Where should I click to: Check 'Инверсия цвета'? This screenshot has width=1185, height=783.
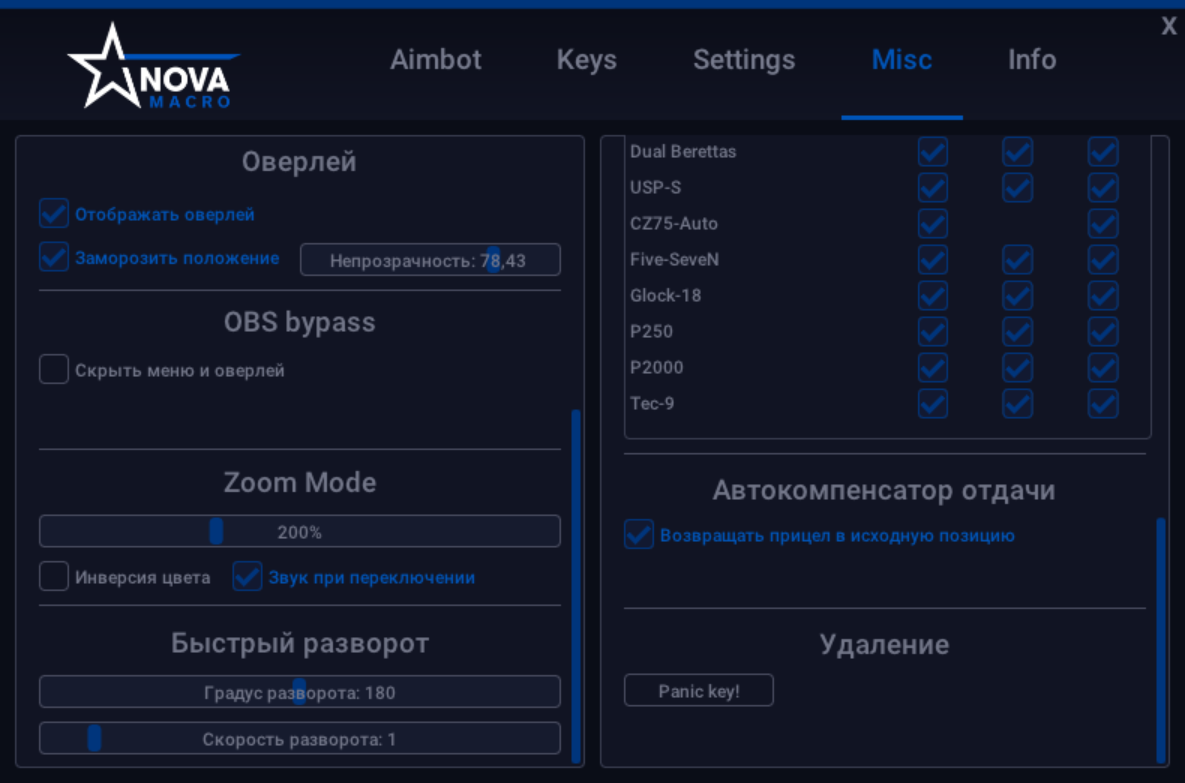(x=53, y=576)
